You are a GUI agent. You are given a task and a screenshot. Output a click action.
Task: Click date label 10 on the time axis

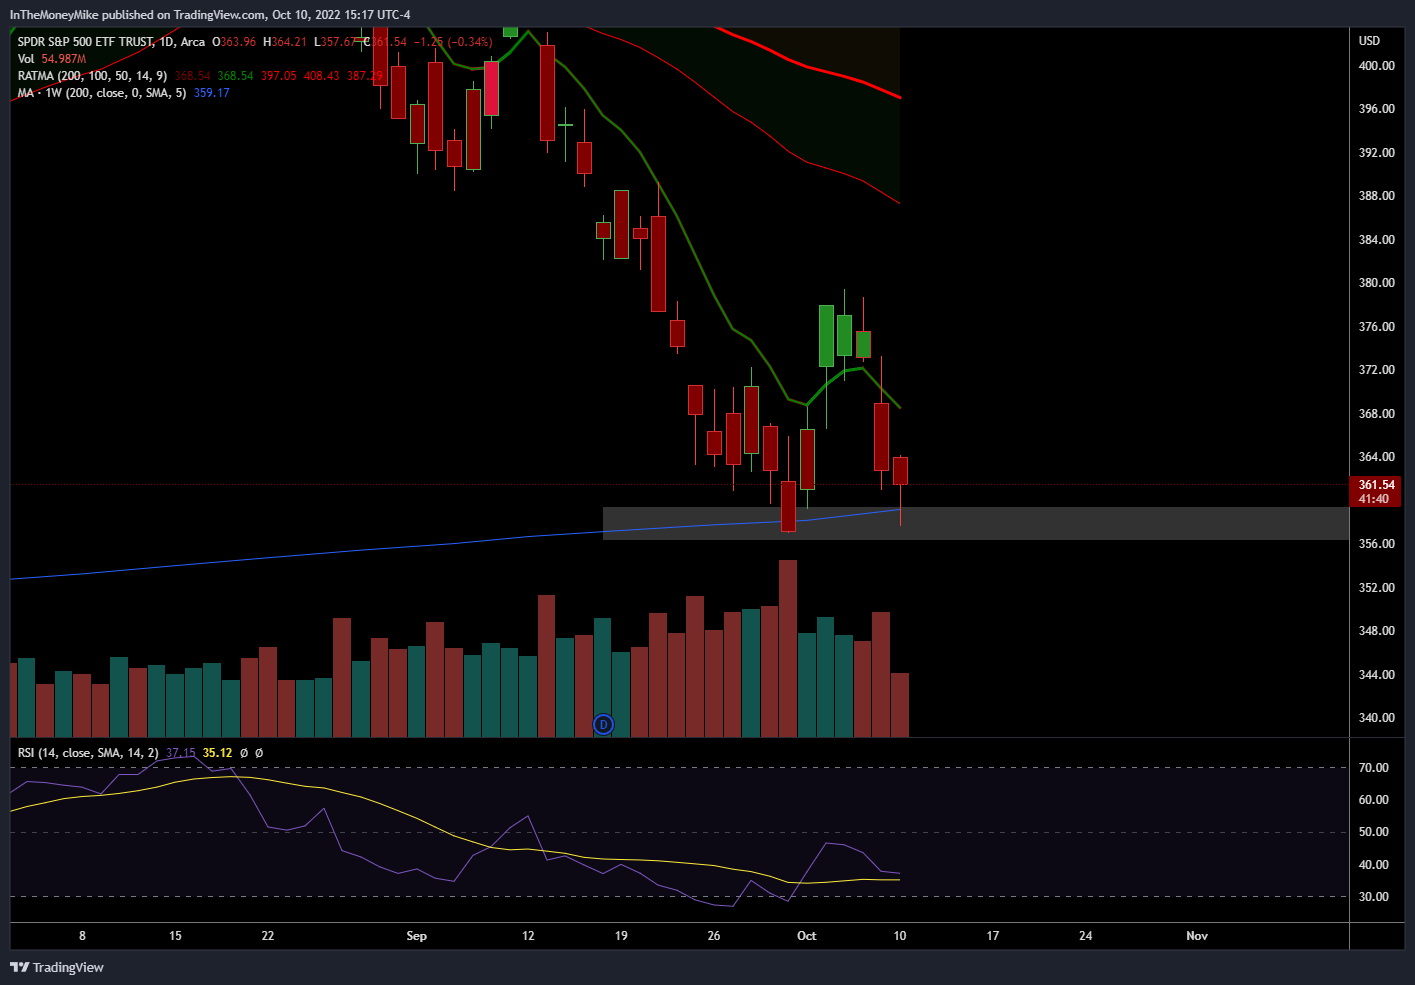900,936
